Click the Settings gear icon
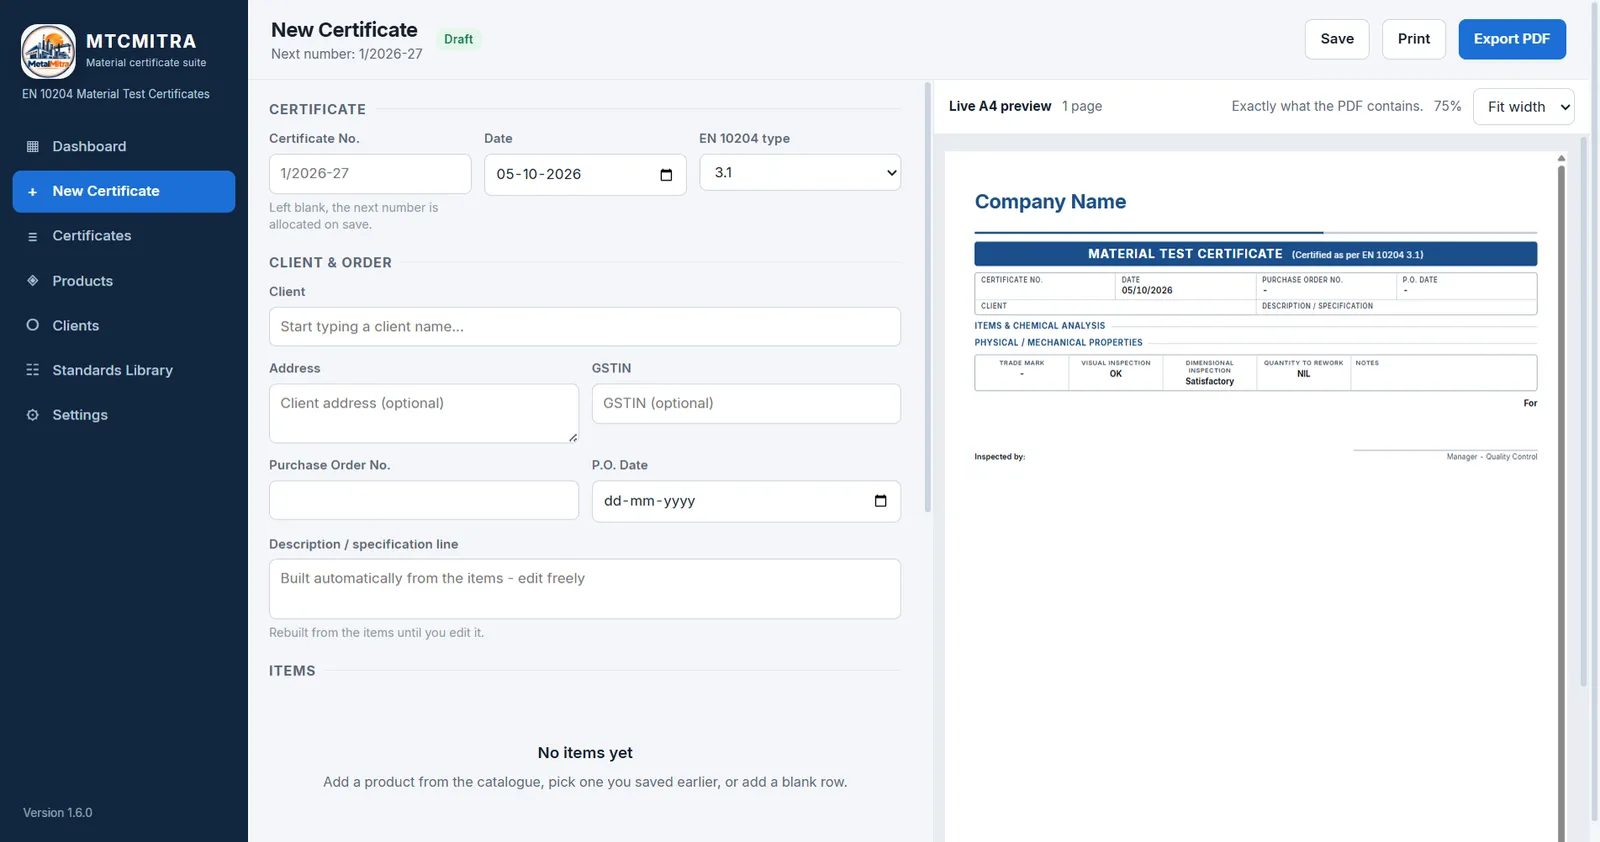Screen dimensions: 1600x842 [x=32, y=415]
